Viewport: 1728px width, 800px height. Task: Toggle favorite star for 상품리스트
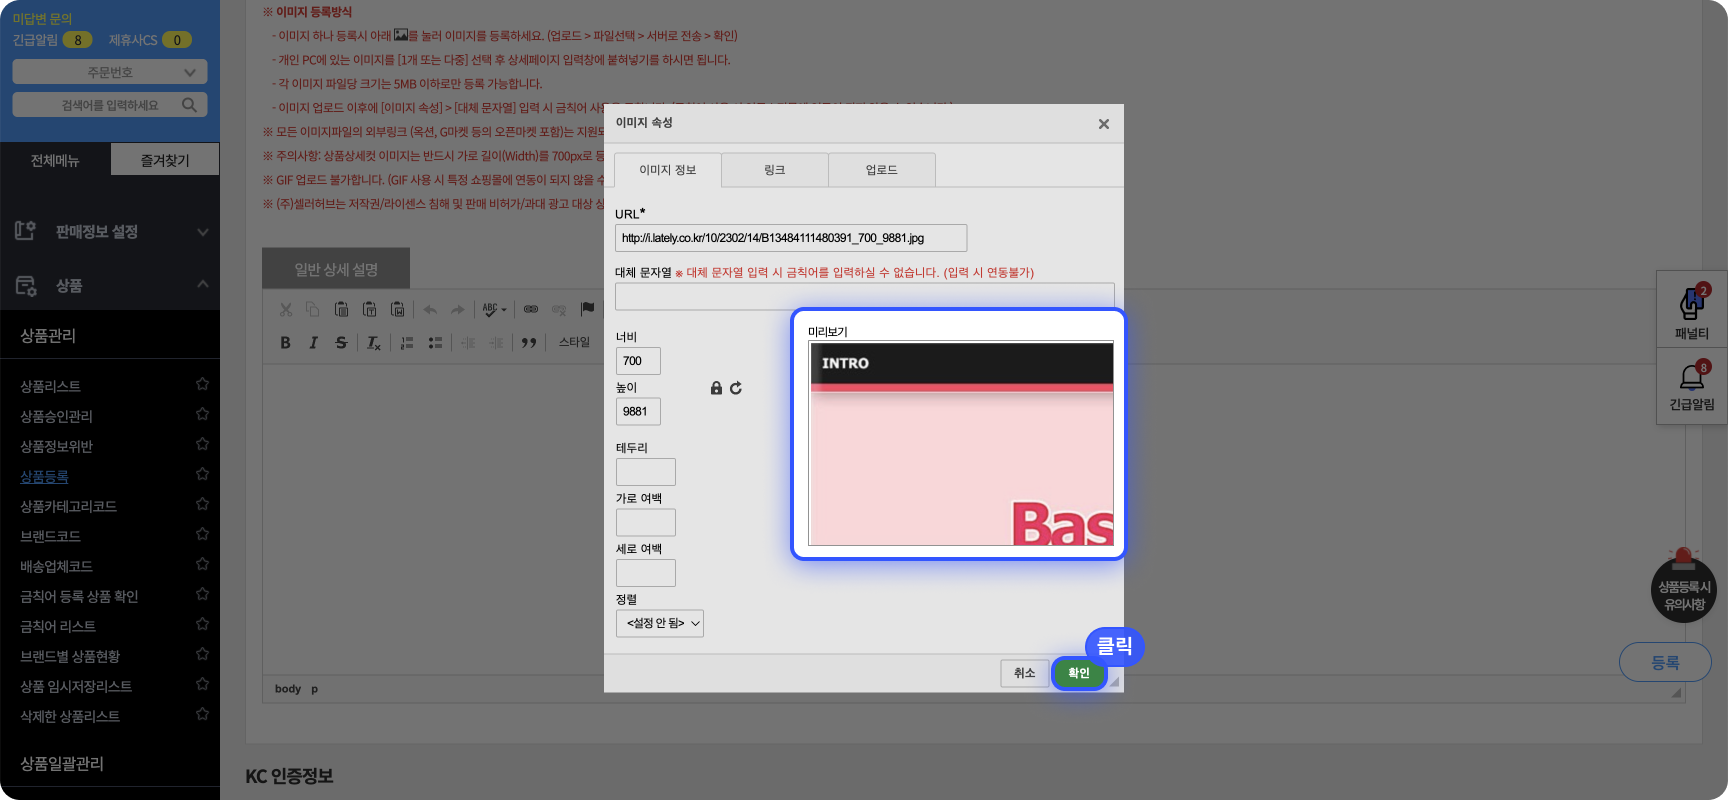(202, 384)
